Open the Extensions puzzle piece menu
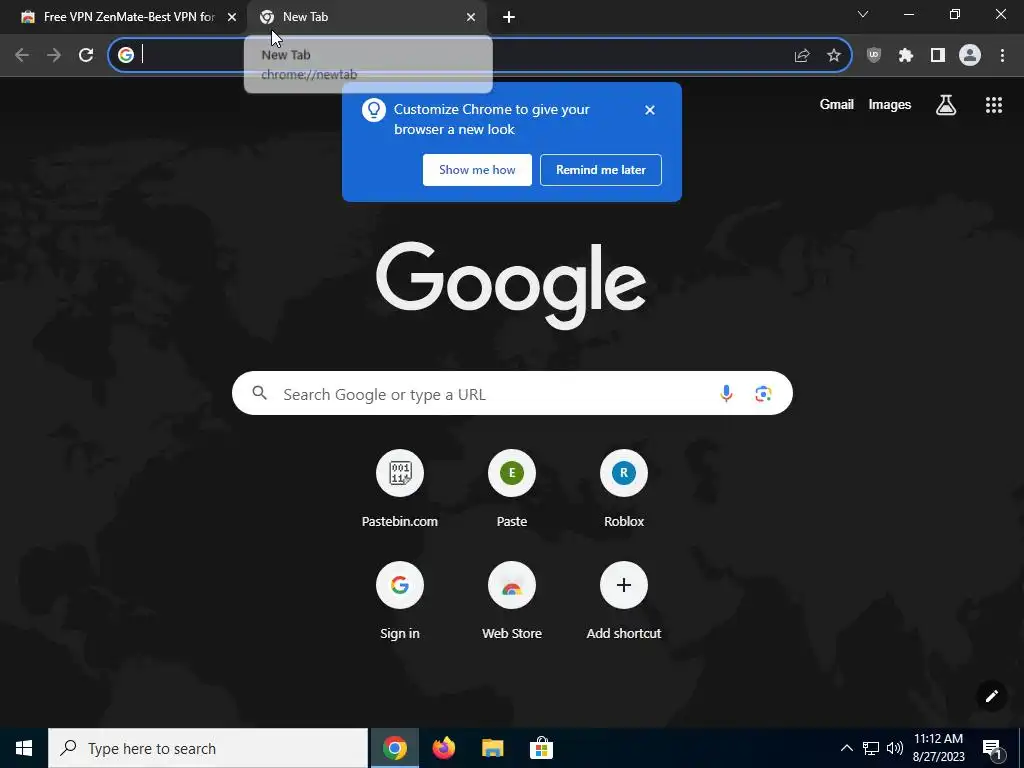 coord(906,56)
